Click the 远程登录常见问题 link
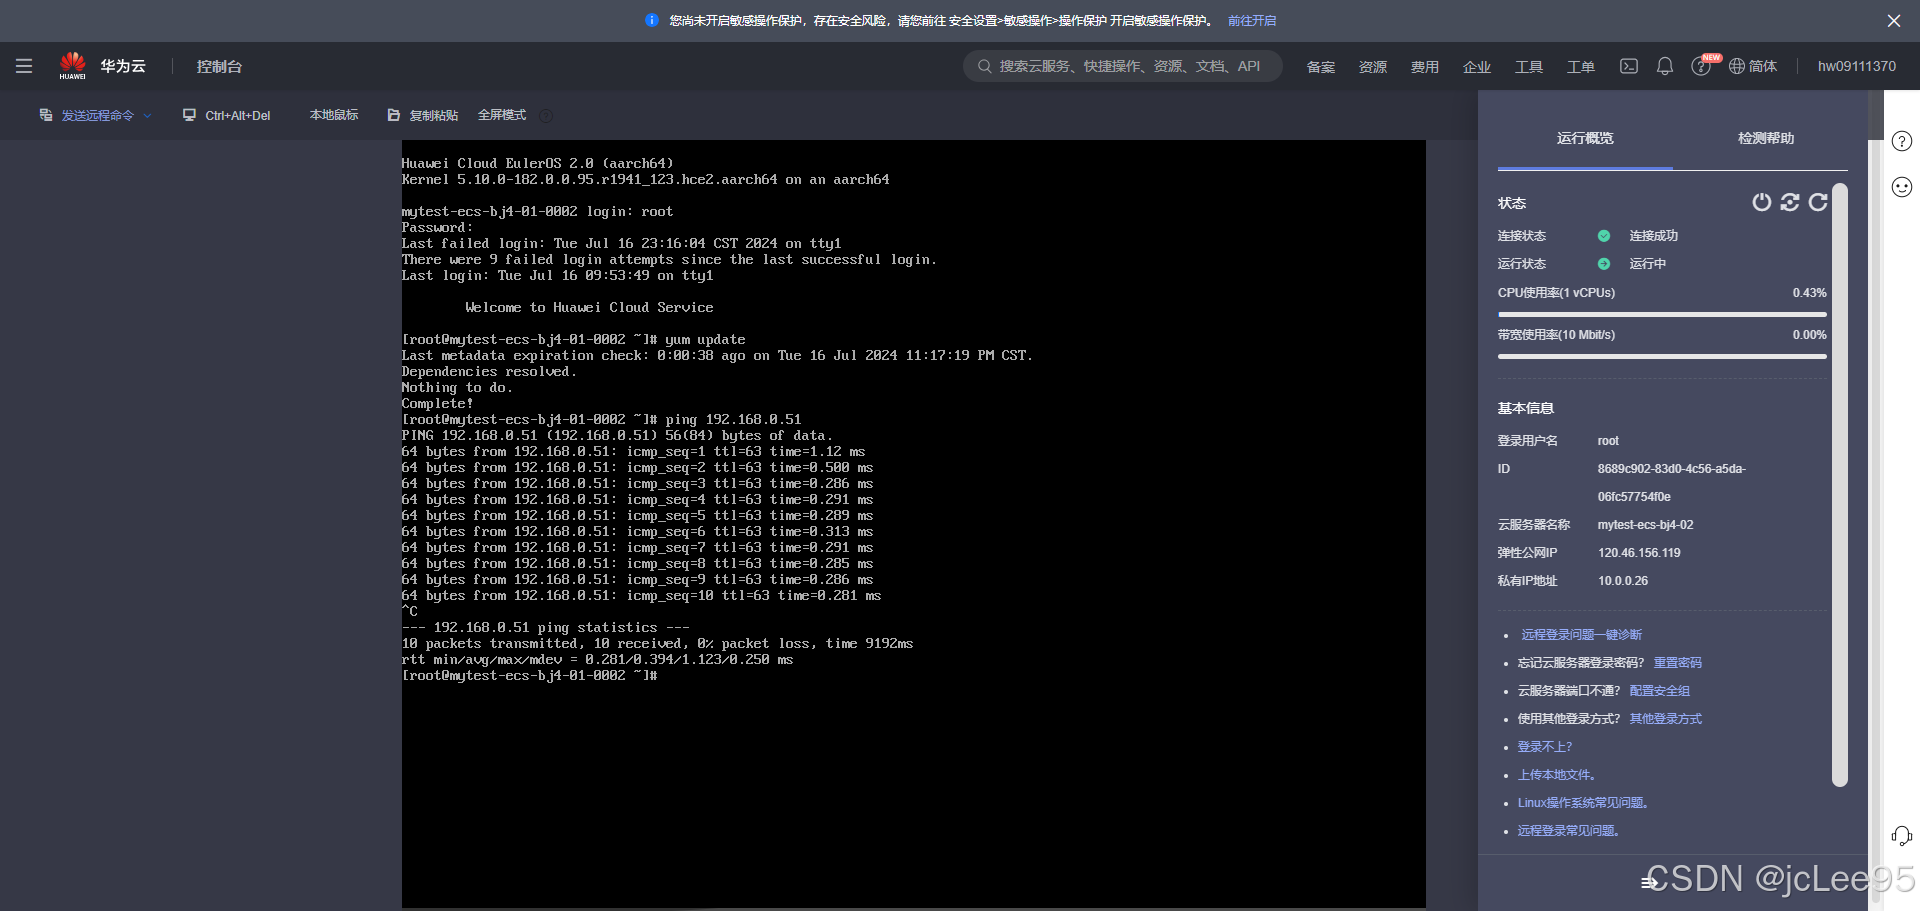This screenshot has width=1920, height=911. click(1568, 831)
